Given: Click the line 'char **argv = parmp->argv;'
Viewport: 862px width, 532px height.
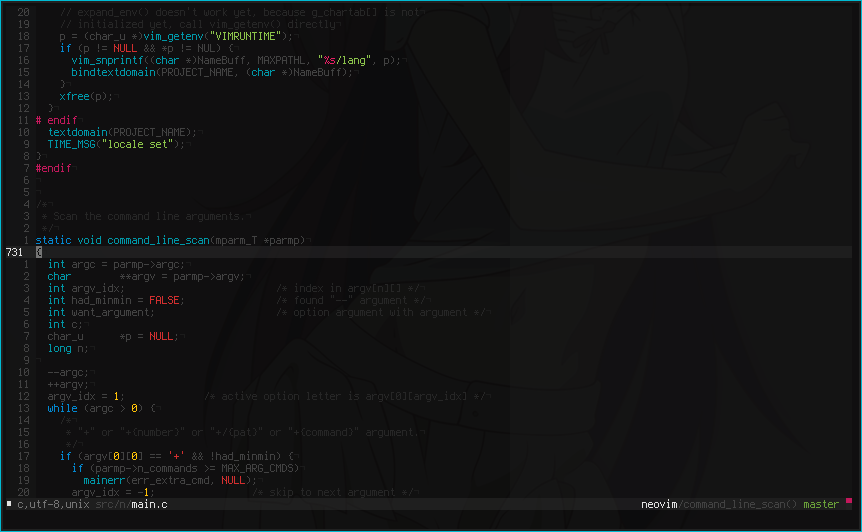Looking at the screenshot, I should (x=146, y=276).
